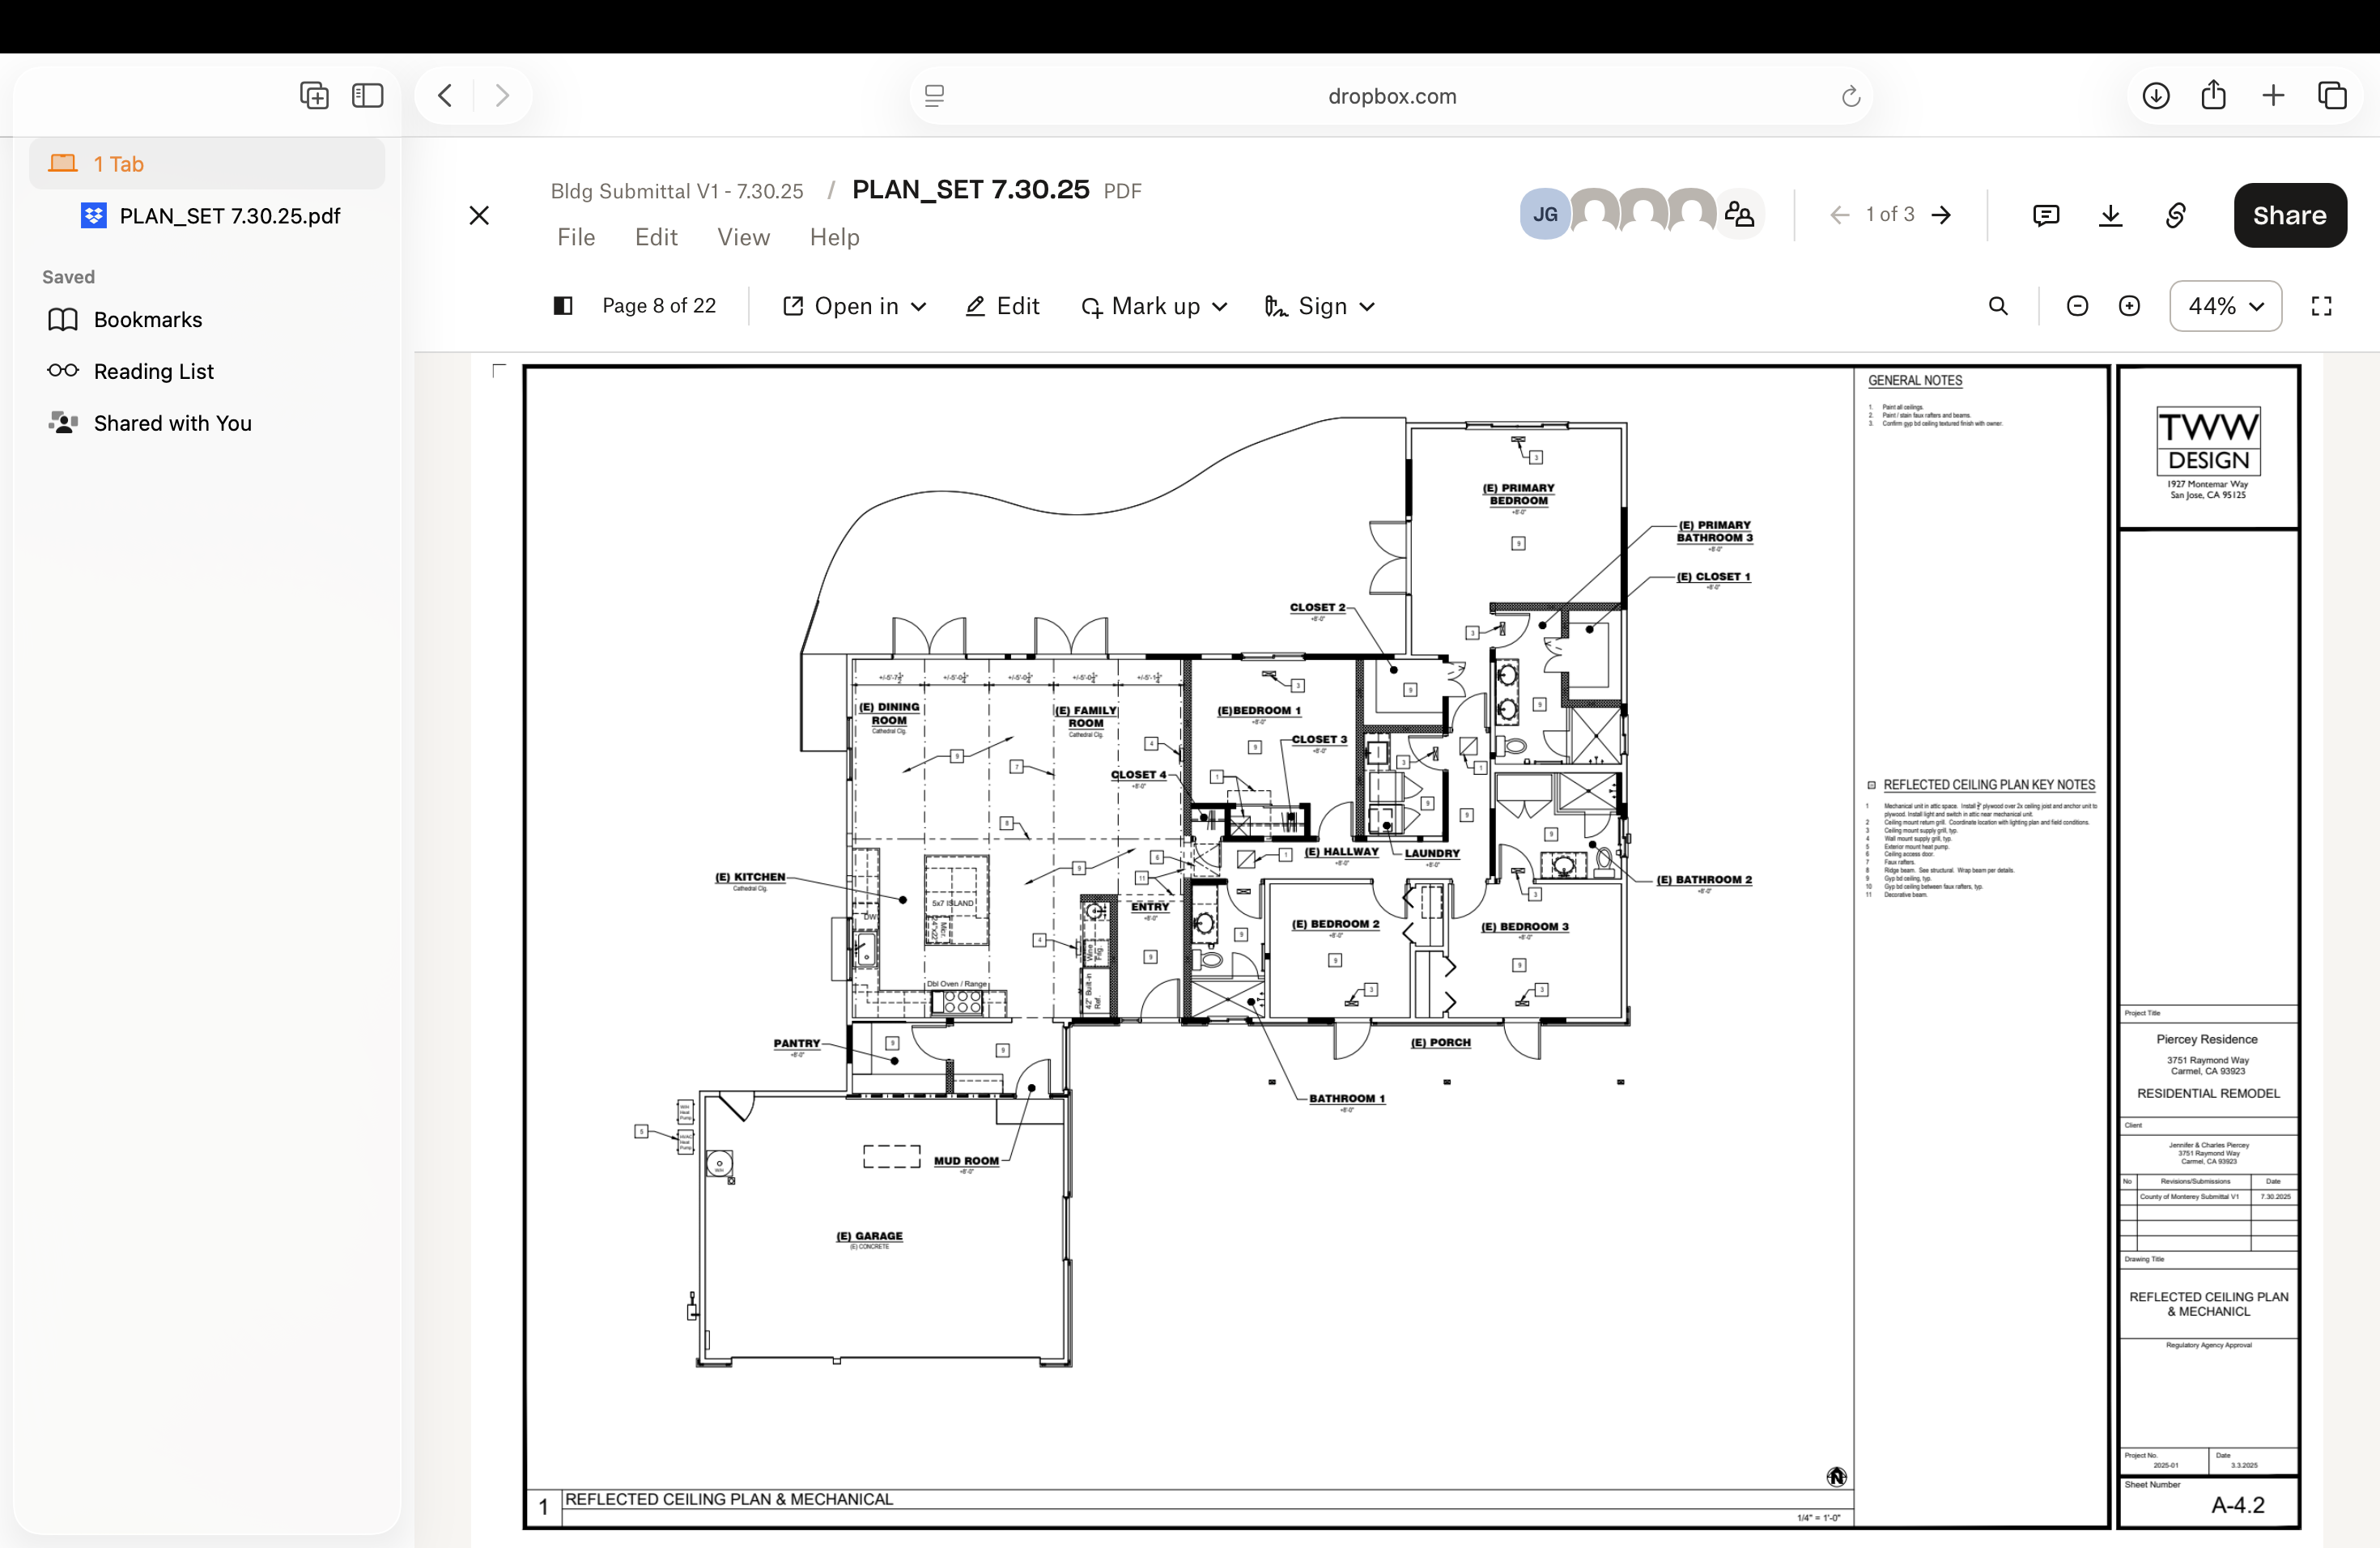Open the comments panel icon
The image size is (2380, 1548).
pos(2045,215)
